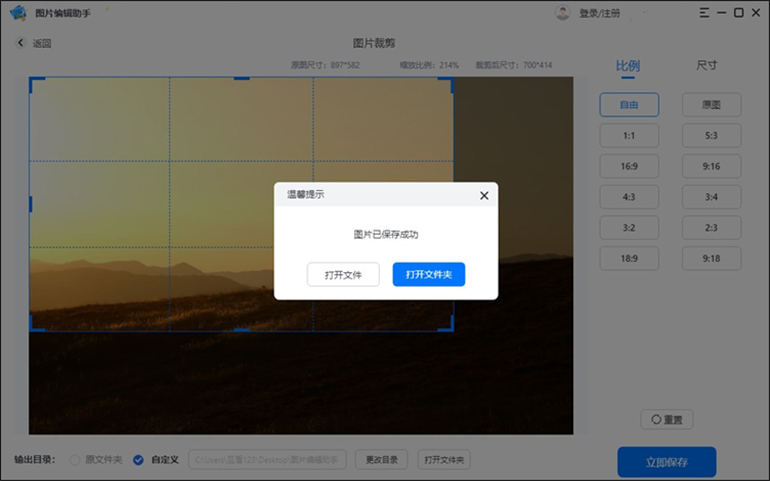Image resolution: width=770 pixels, height=481 pixels.
Task: Select the 原文件夹 radio option
Action: [x=75, y=460]
